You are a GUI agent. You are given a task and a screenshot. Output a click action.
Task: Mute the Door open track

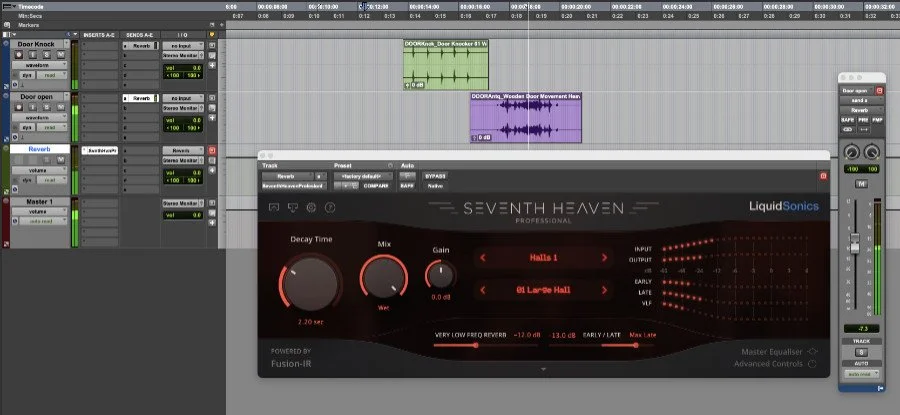coord(60,107)
